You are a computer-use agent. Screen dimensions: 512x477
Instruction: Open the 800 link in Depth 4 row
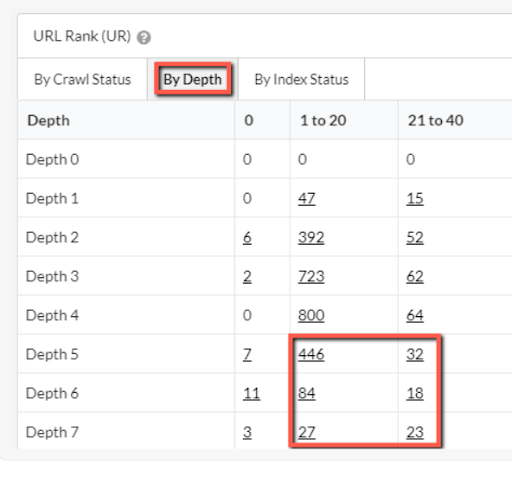pos(311,315)
